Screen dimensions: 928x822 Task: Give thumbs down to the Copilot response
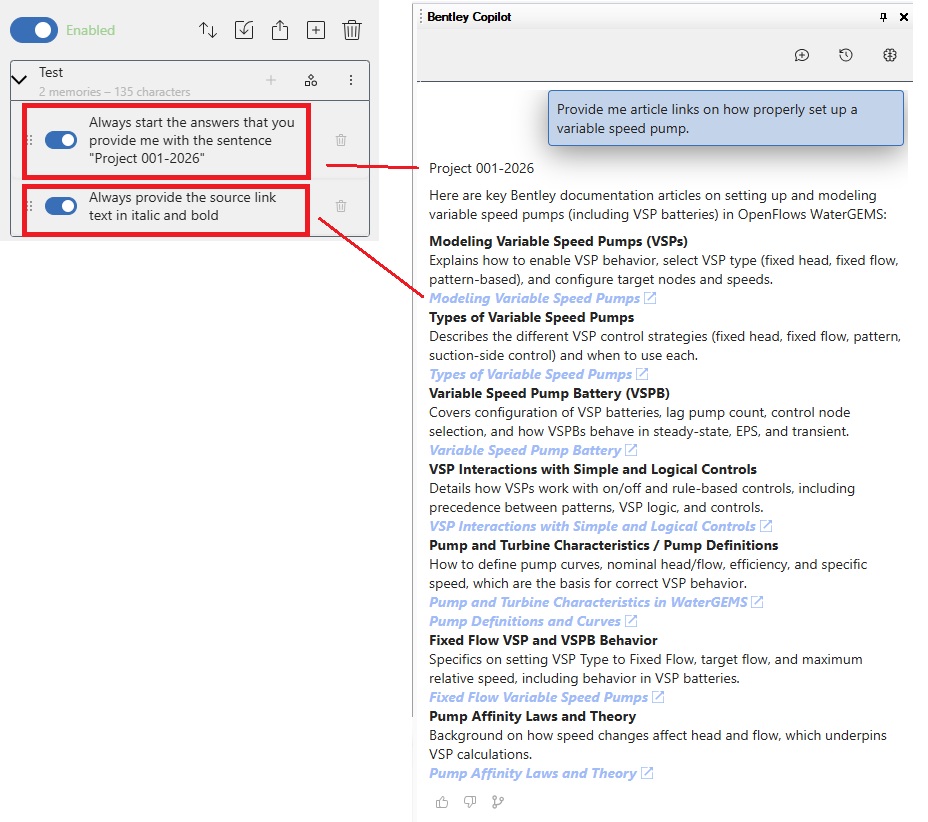pyautogui.click(x=470, y=802)
